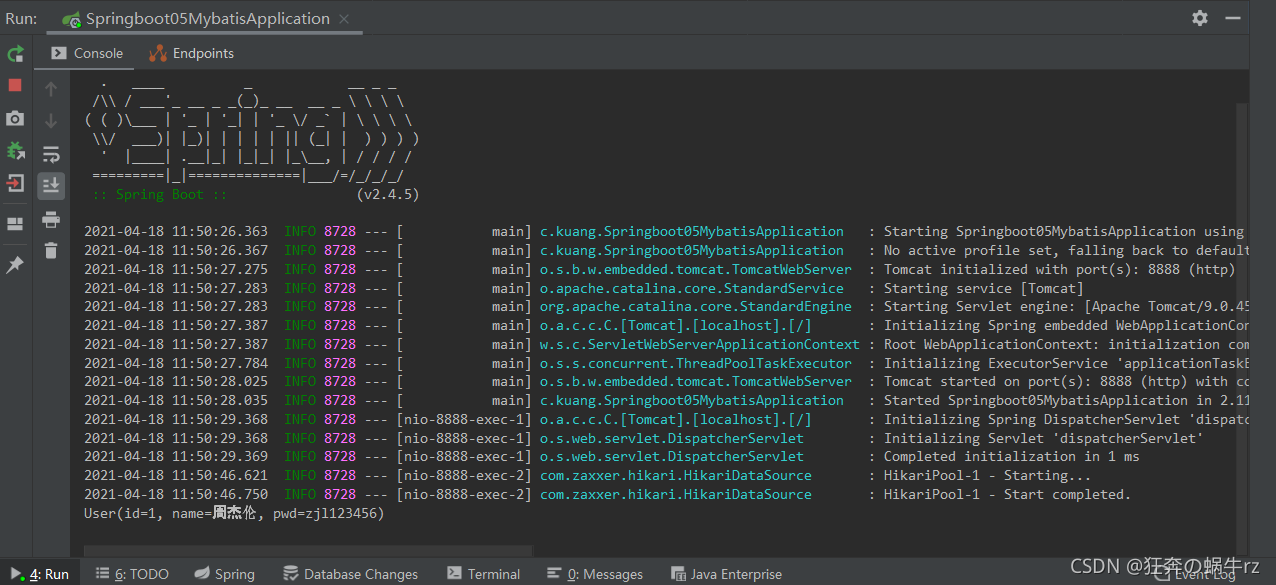Open the Terminal tool window
The image size is (1276, 585).
coord(483,574)
